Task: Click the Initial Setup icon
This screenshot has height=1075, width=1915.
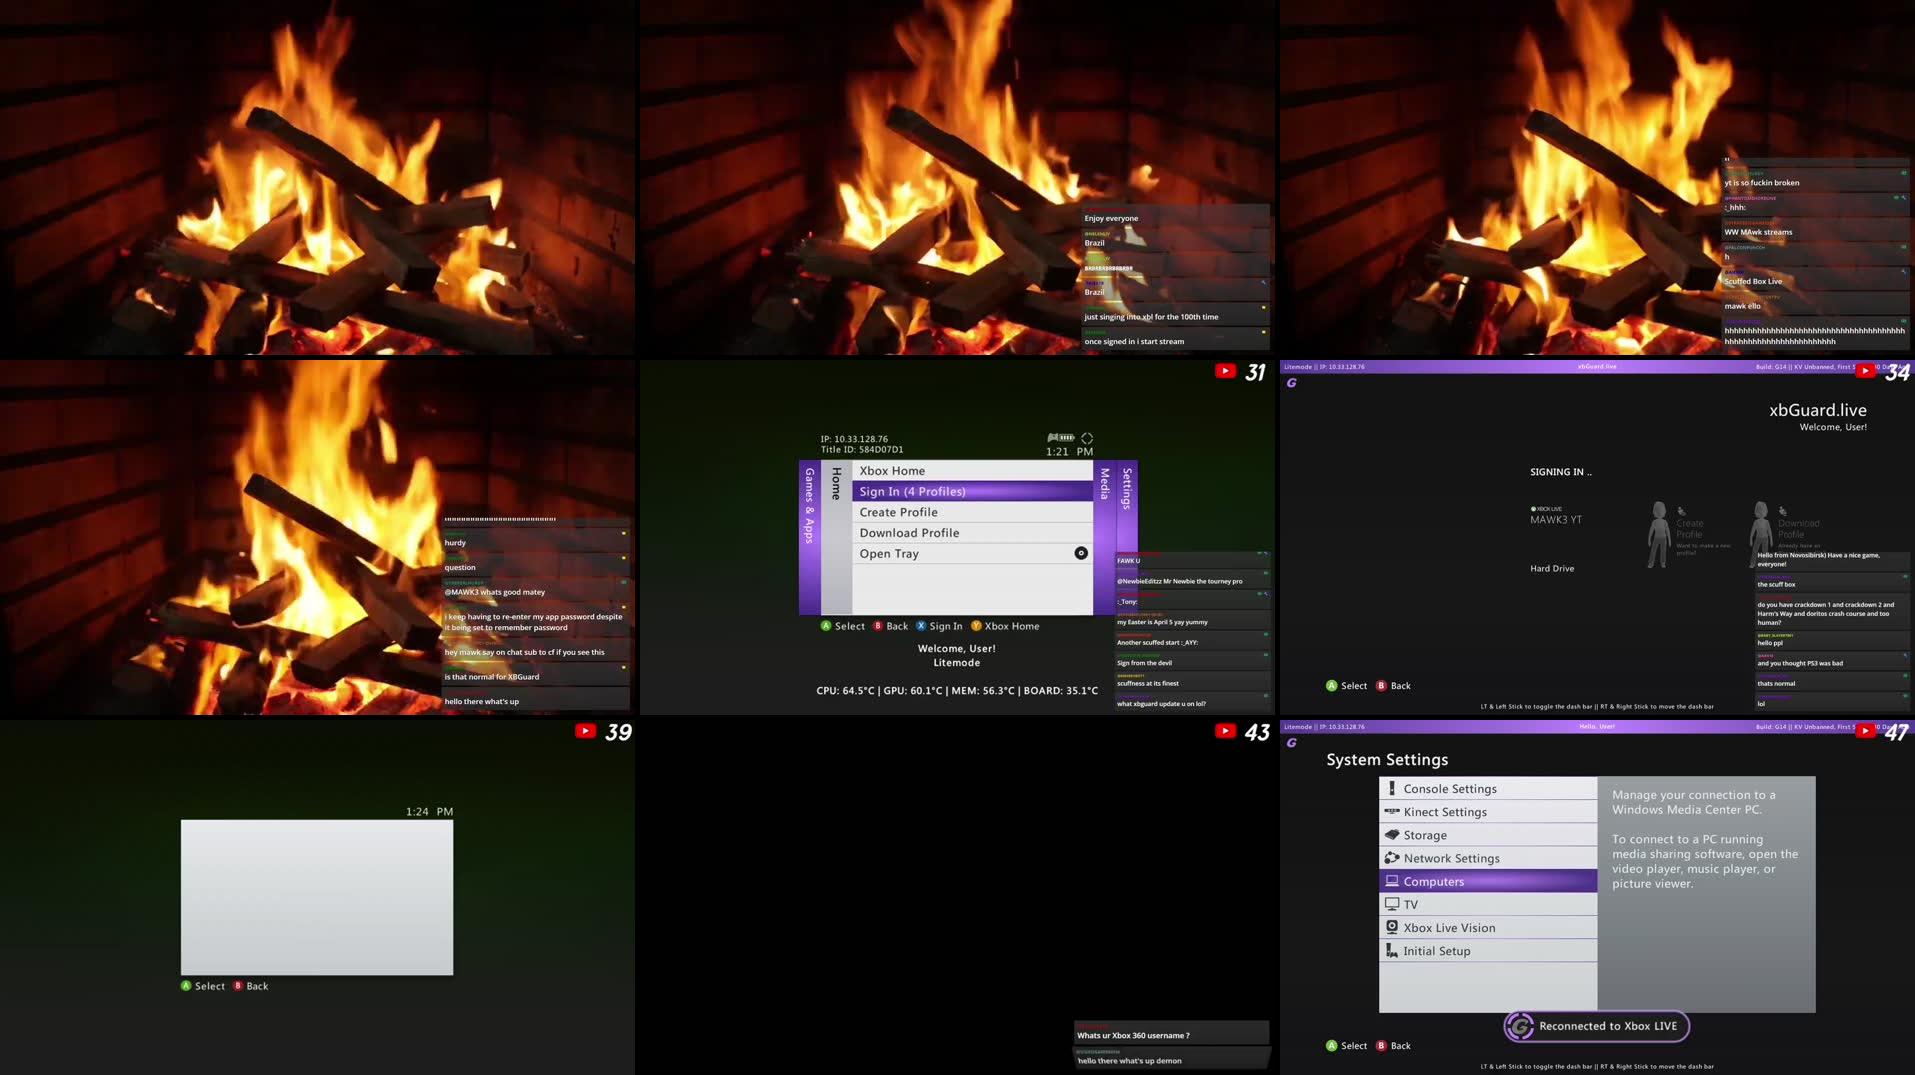Action: click(x=1392, y=950)
